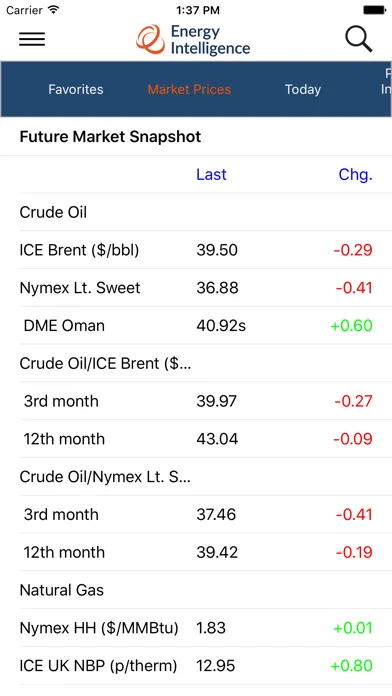Expand Crude Oil/ICE Brent section header

point(196,363)
